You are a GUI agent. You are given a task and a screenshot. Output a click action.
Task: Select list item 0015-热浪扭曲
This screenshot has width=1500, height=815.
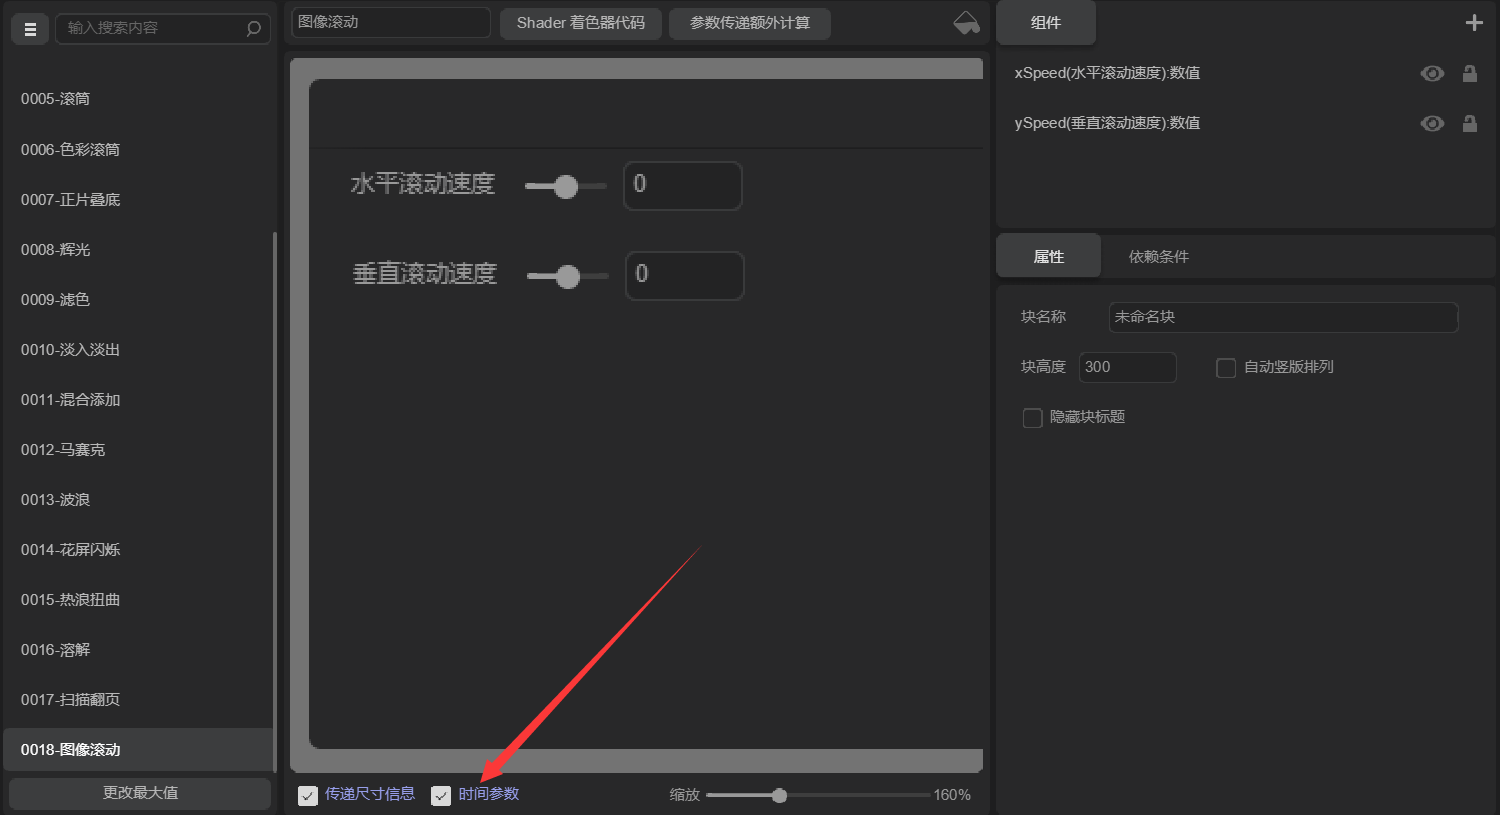pyautogui.click(x=138, y=599)
